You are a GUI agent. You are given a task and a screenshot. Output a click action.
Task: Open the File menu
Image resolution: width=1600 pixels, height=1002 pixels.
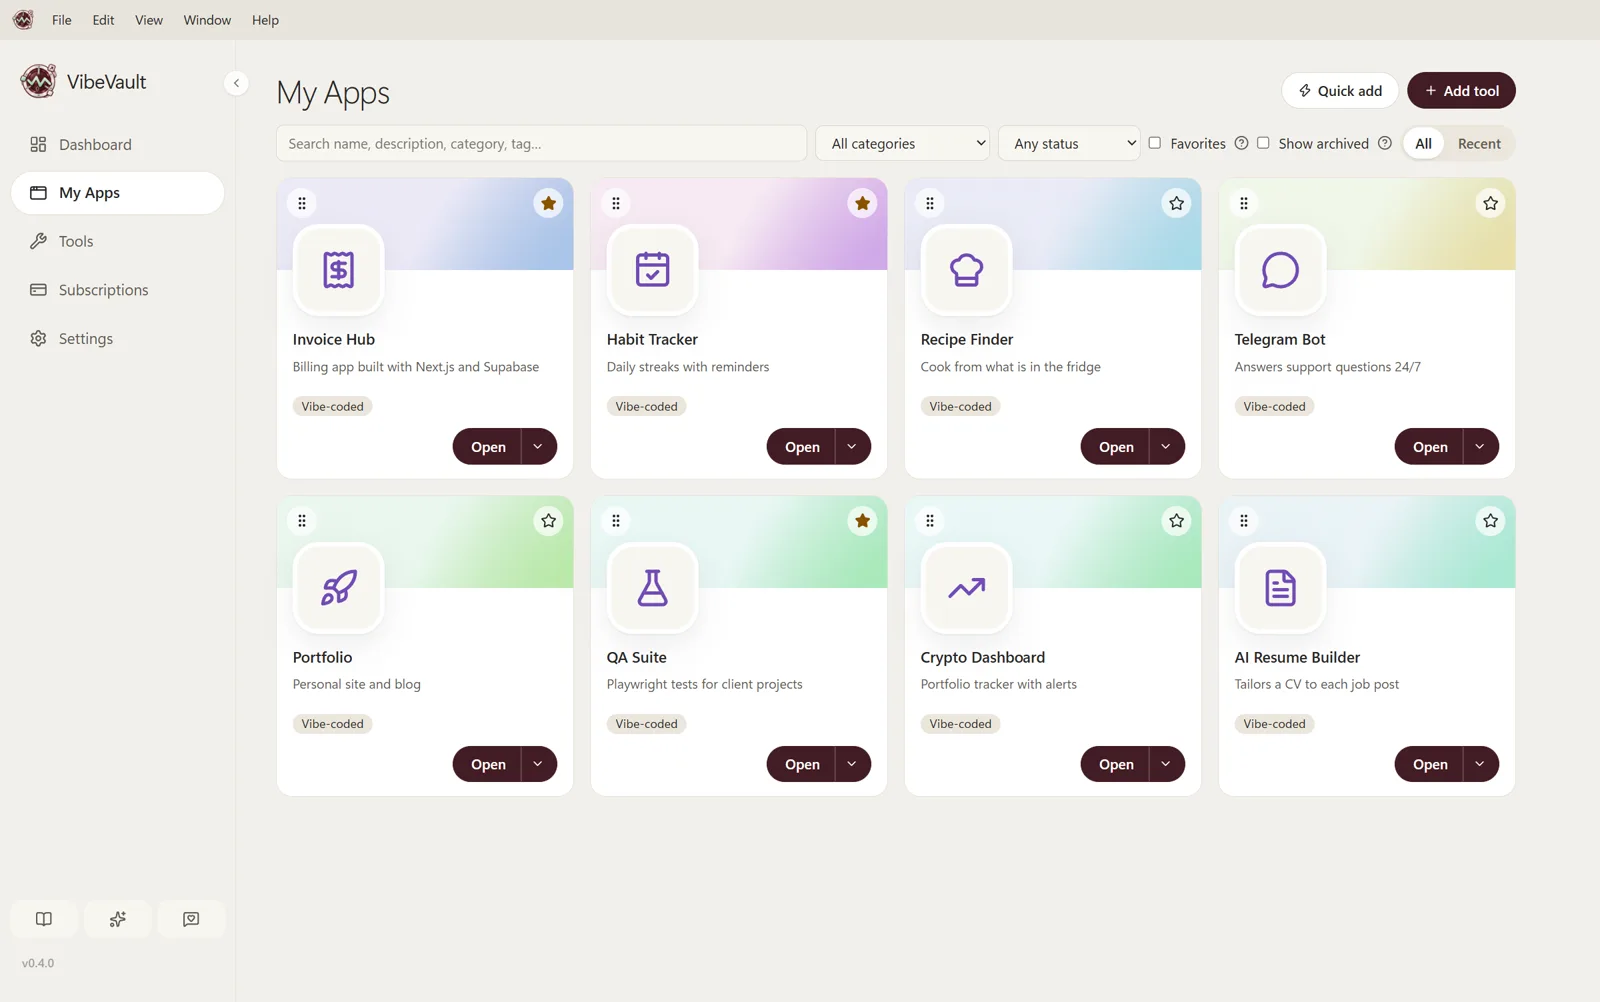coord(62,20)
